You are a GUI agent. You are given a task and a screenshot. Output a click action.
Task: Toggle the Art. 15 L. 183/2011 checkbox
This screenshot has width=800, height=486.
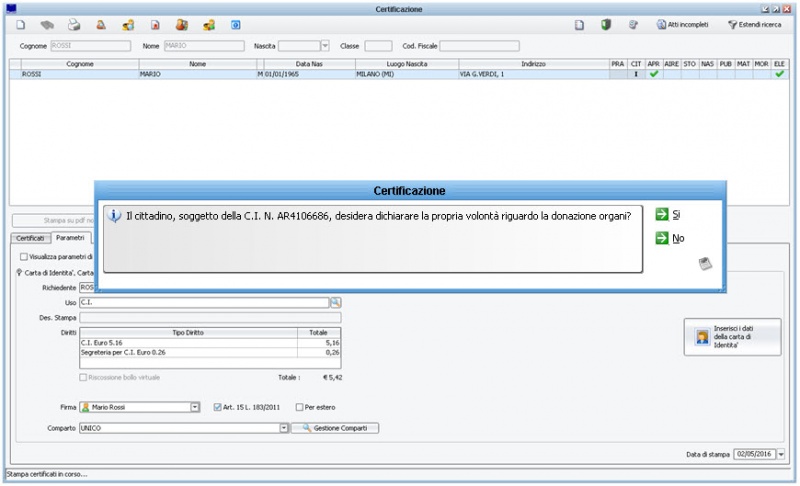coord(219,407)
